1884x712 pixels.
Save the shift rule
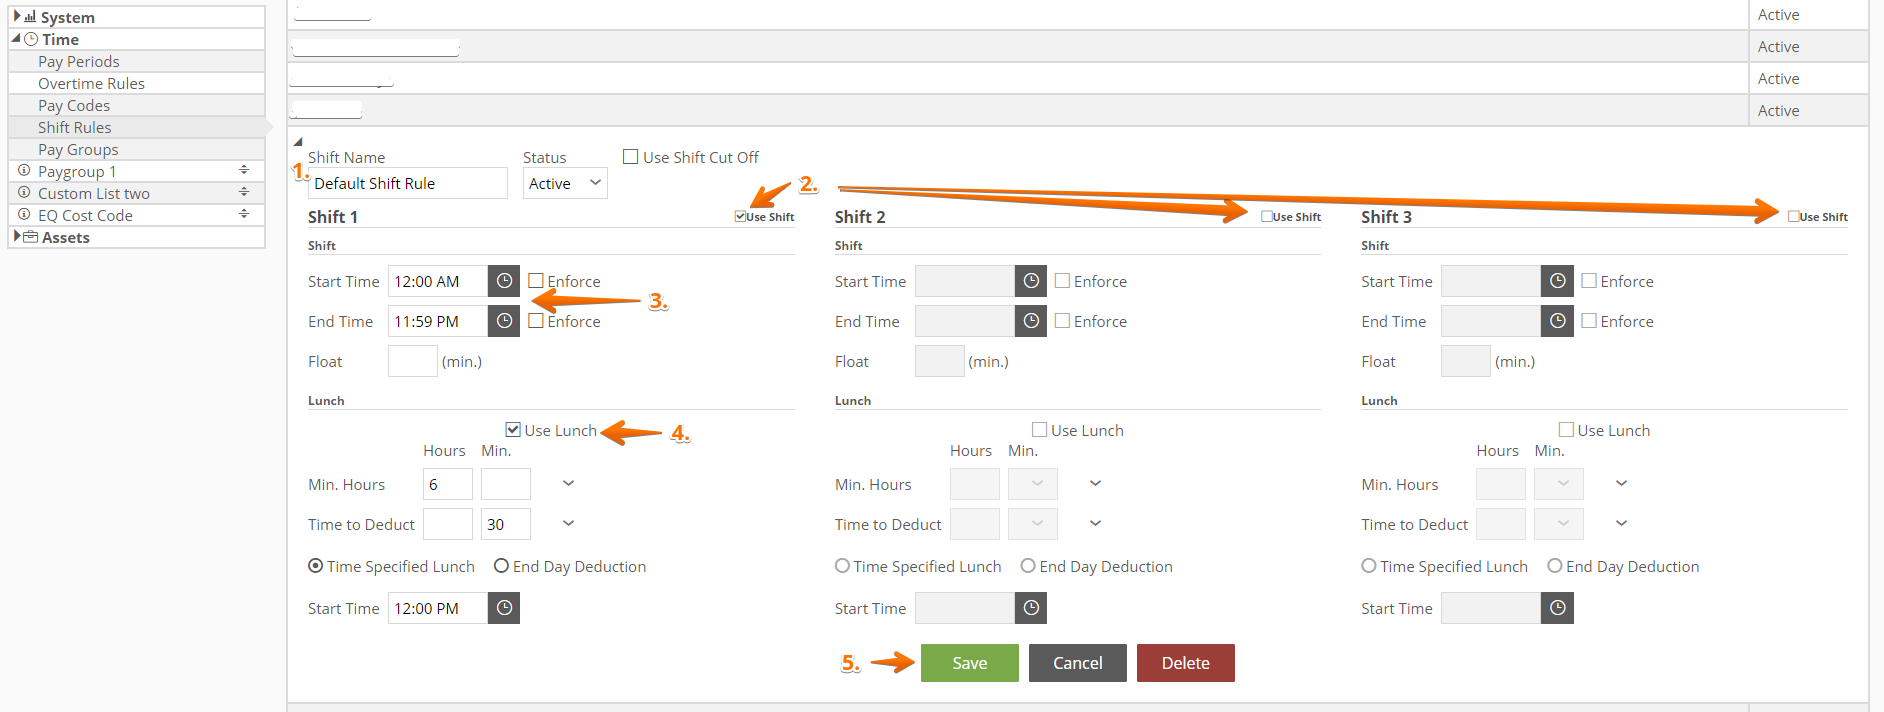[x=969, y=663]
